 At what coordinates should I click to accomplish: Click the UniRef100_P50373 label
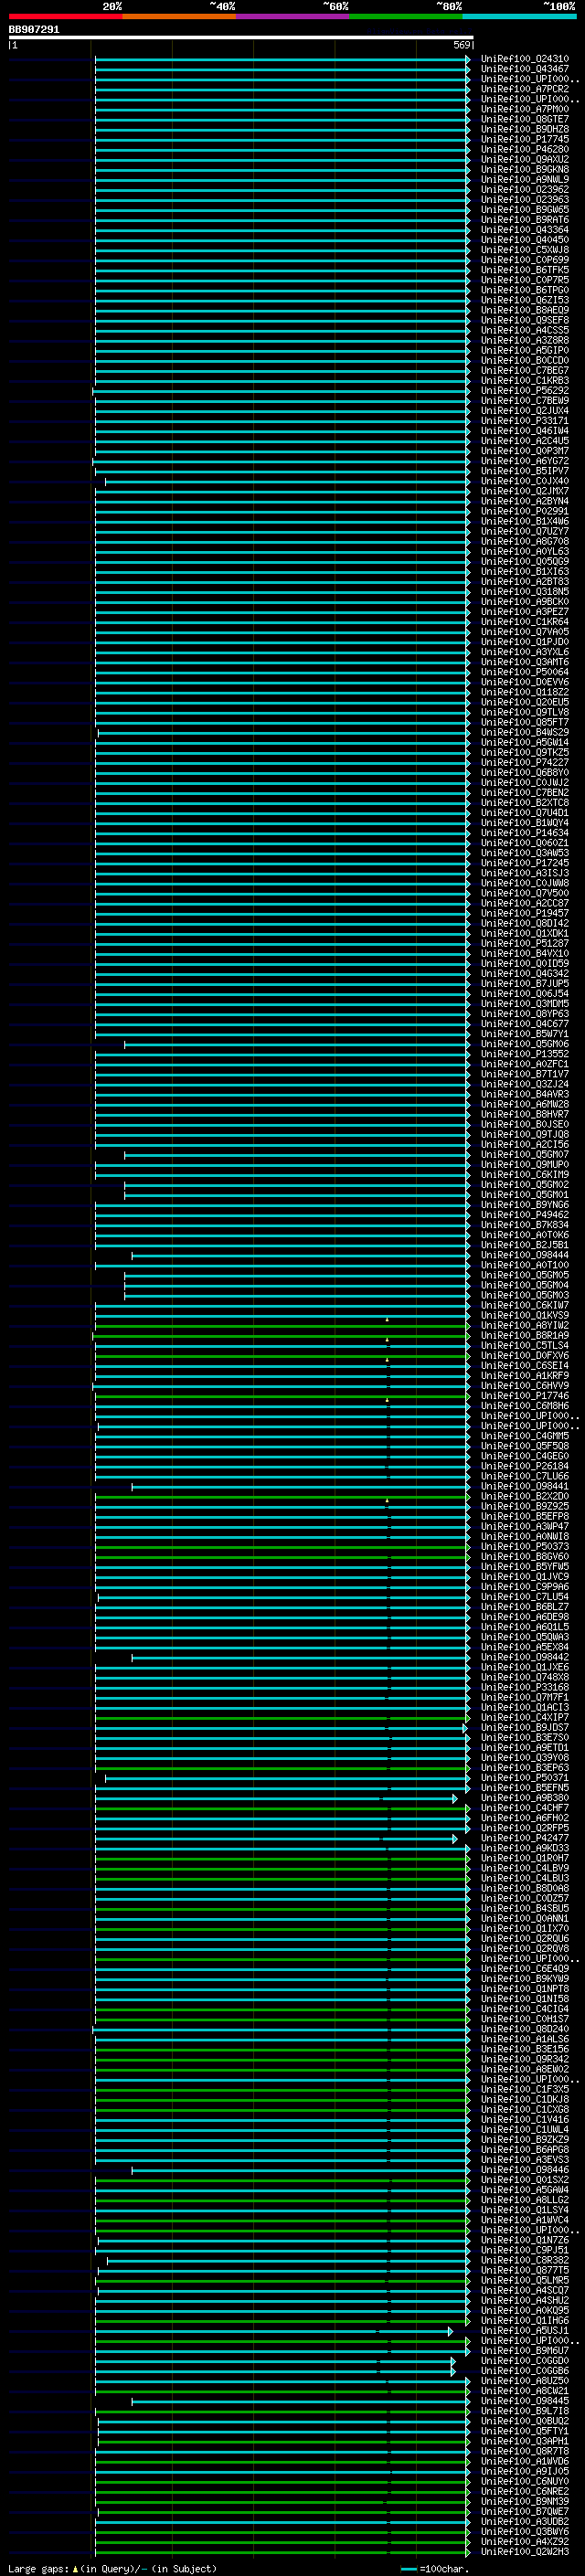click(x=525, y=1547)
